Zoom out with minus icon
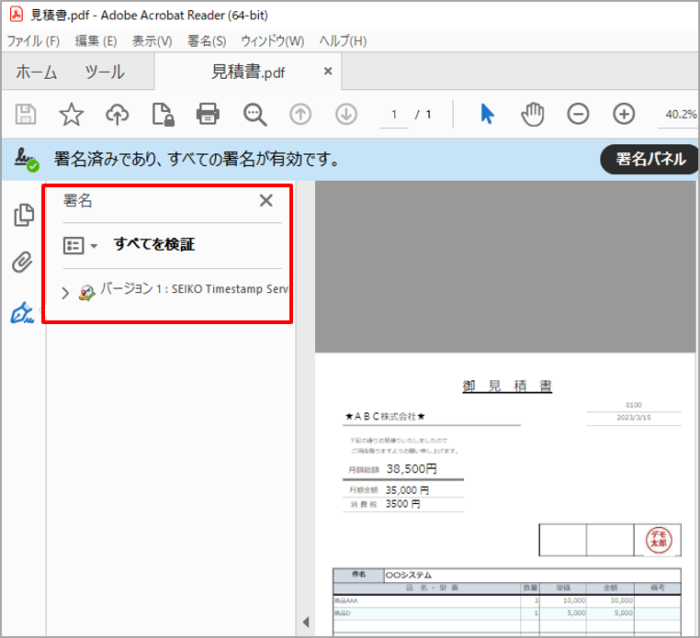Viewport: 700px width, 638px height. [x=578, y=114]
